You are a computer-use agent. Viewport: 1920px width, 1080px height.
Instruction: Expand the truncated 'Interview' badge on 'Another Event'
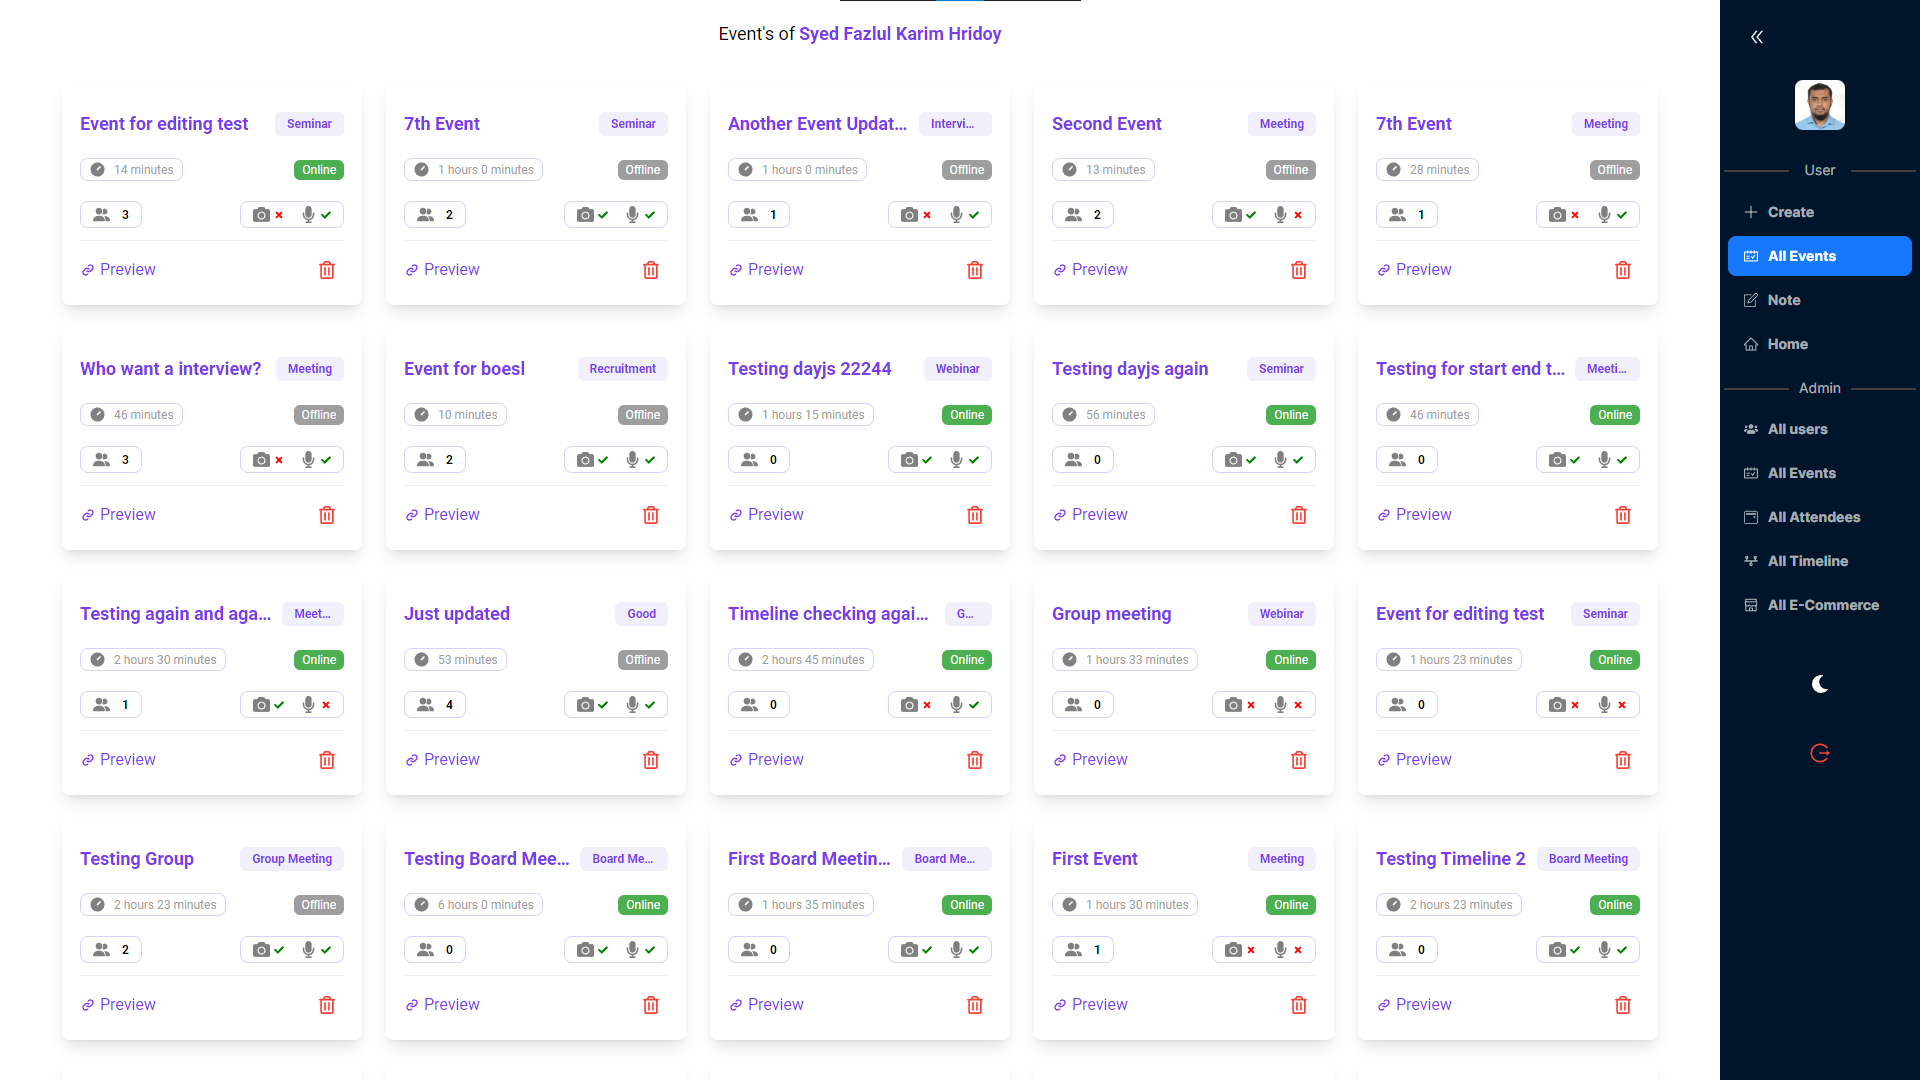pyautogui.click(x=954, y=123)
